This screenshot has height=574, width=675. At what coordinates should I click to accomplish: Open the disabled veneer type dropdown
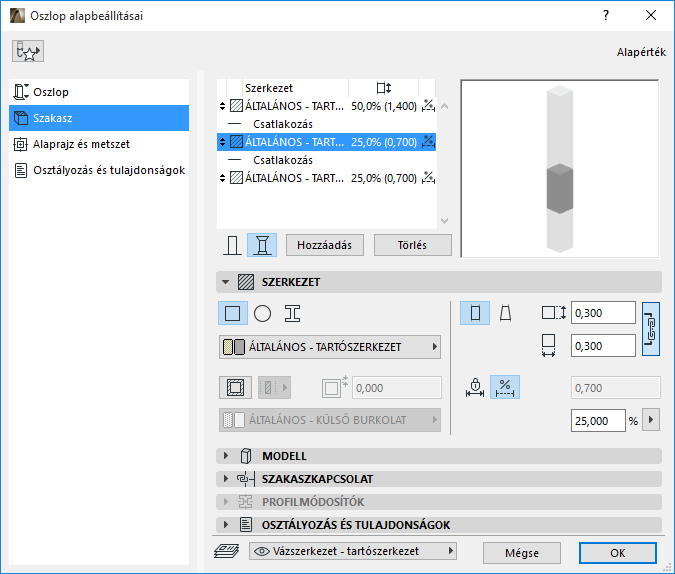274,388
